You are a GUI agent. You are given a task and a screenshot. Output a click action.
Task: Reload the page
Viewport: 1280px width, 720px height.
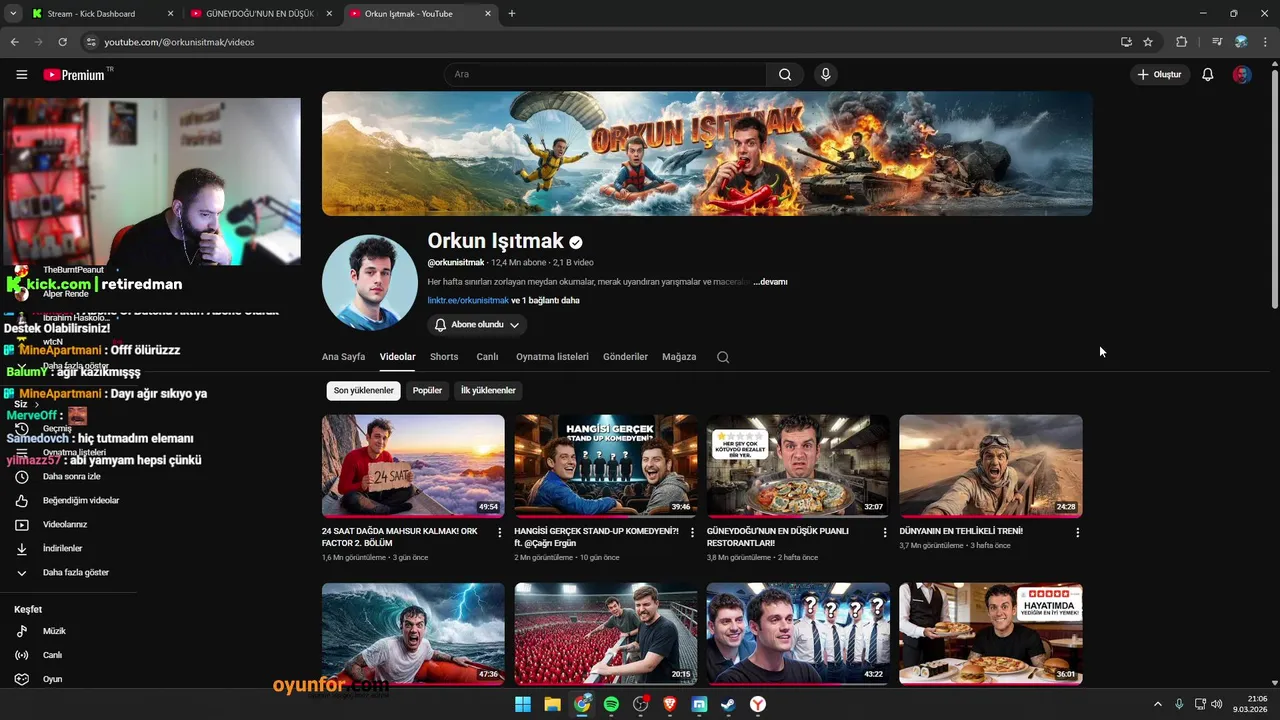pos(62,42)
